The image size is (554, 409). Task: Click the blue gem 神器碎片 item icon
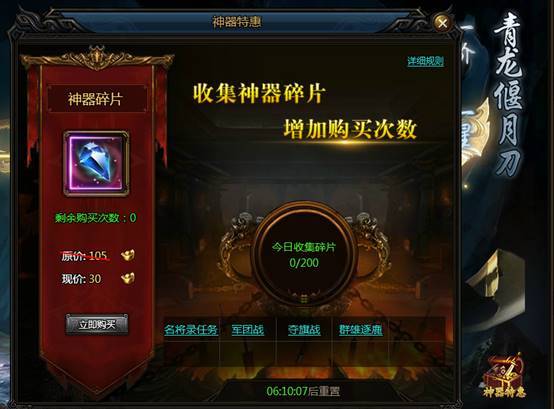tap(96, 164)
